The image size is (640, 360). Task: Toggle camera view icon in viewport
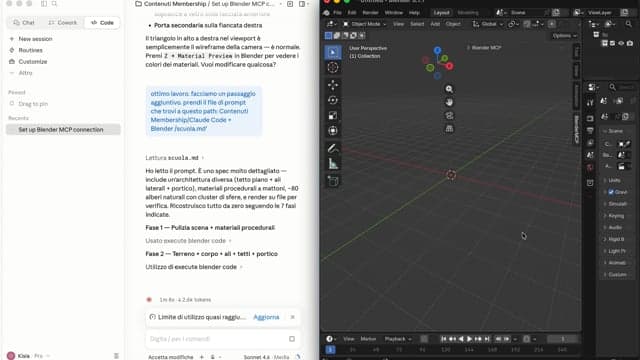(449, 116)
